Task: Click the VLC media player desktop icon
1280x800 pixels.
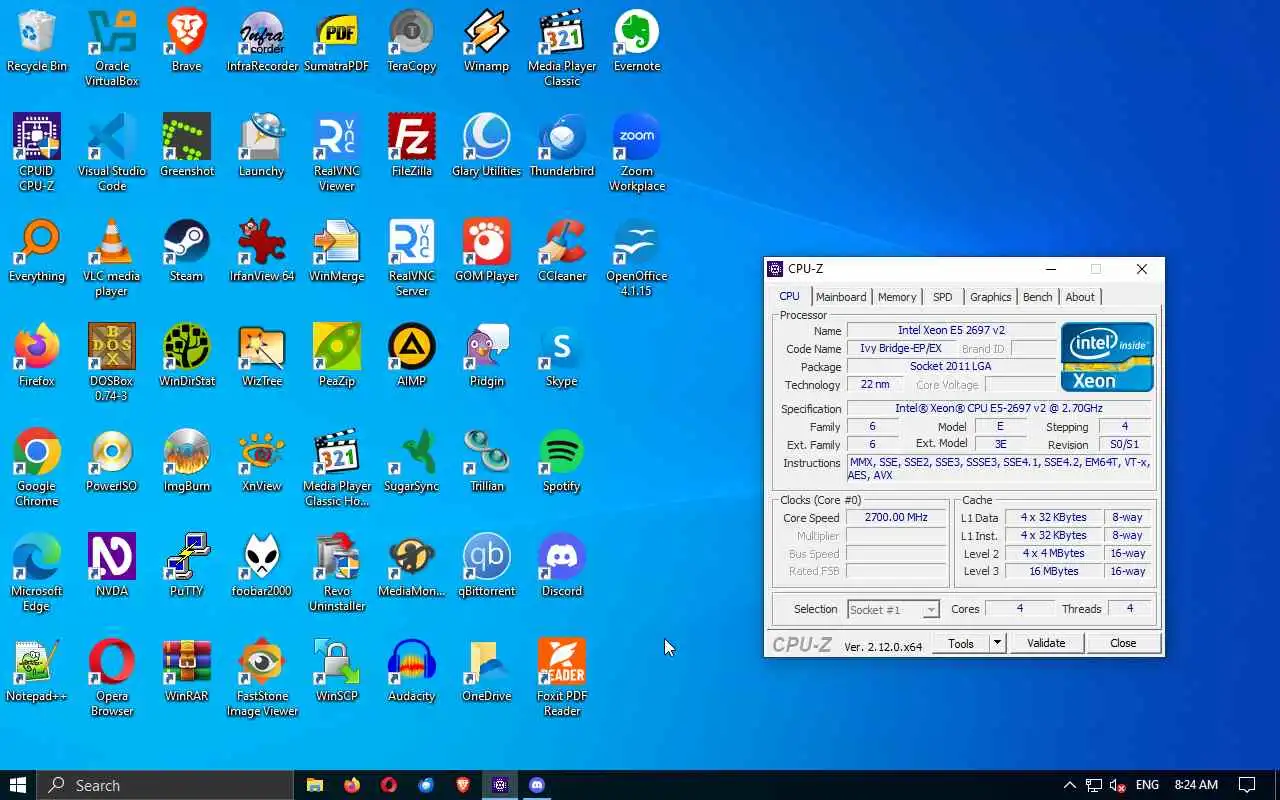Action: click(112, 257)
